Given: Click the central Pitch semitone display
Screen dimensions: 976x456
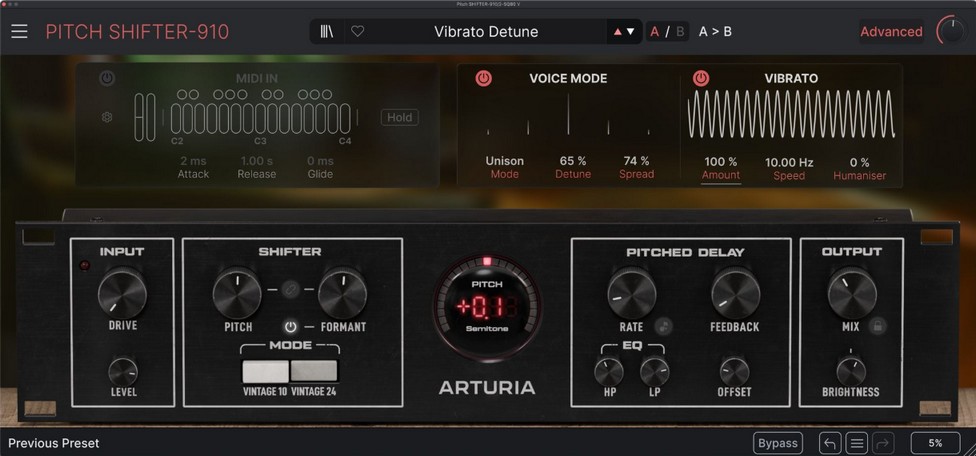Looking at the screenshot, I should tap(487, 307).
